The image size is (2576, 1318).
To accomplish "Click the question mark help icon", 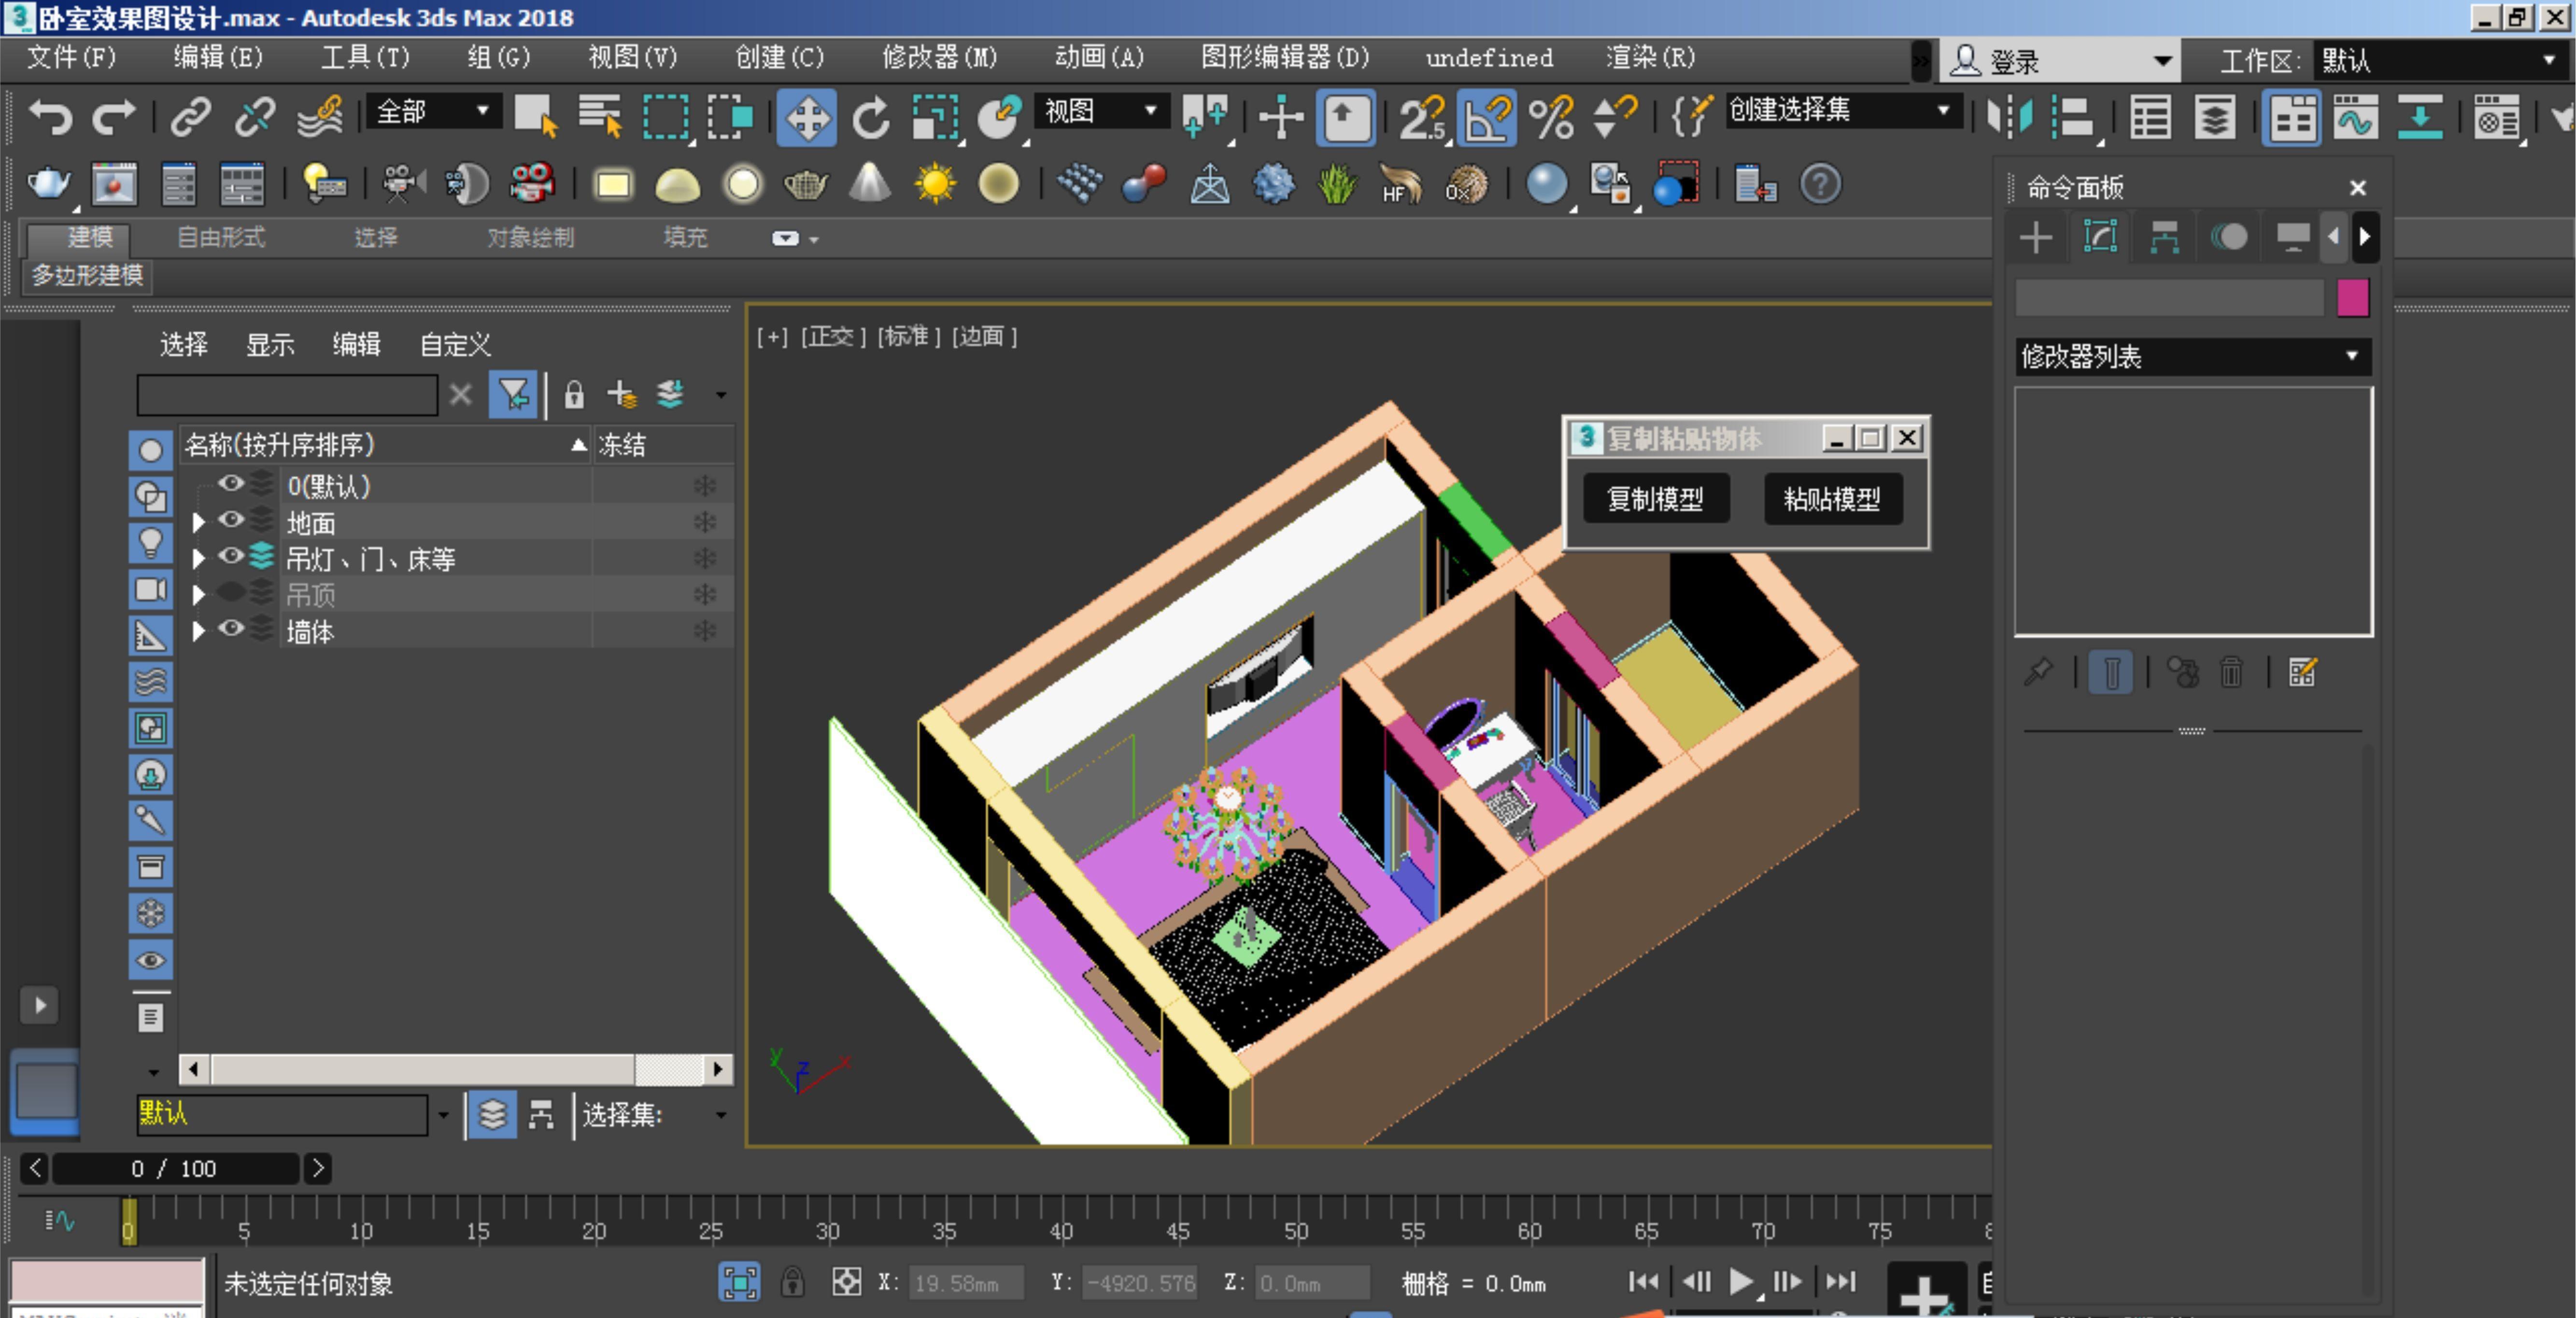I will click(x=1820, y=184).
